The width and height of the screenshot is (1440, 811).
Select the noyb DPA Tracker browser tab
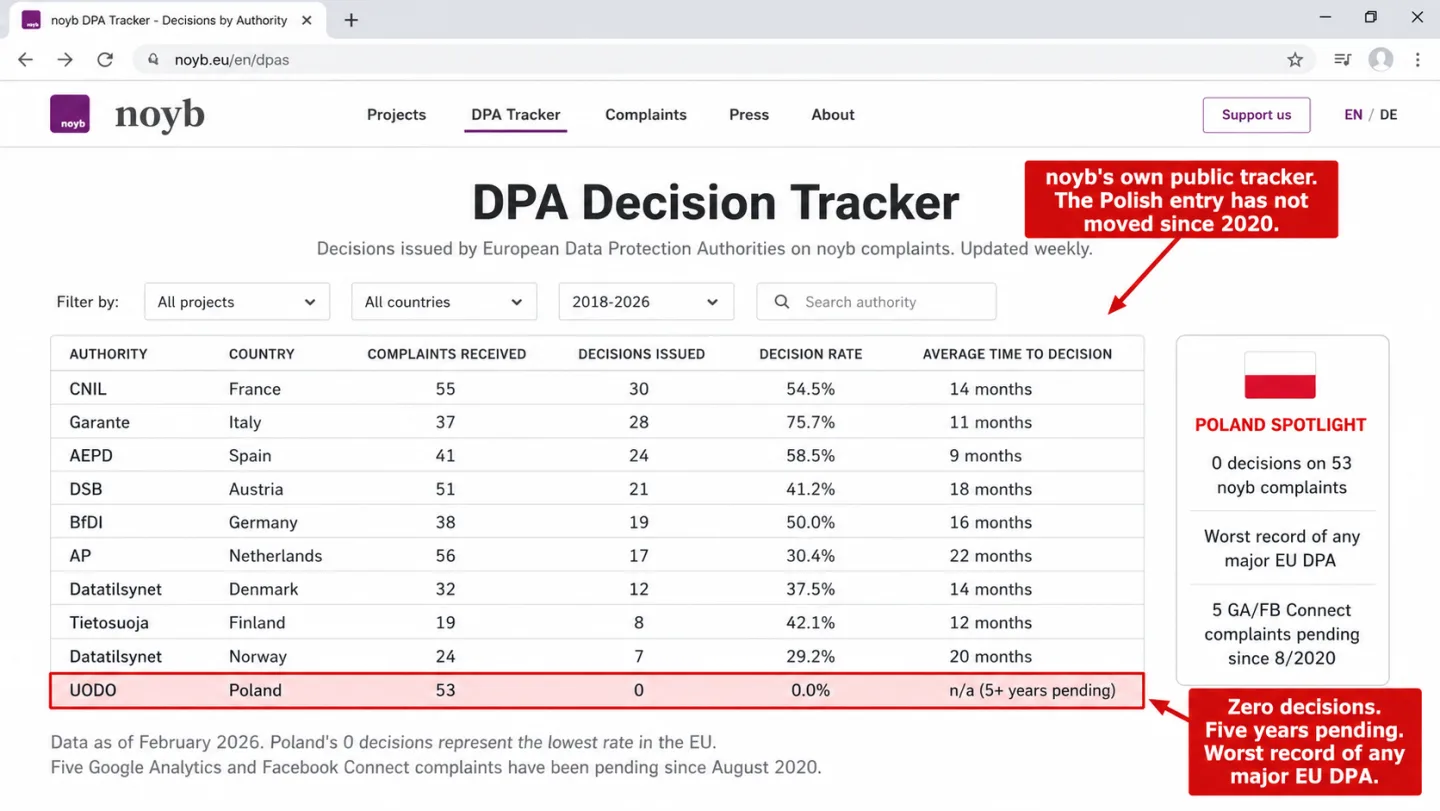pyautogui.click(x=169, y=20)
